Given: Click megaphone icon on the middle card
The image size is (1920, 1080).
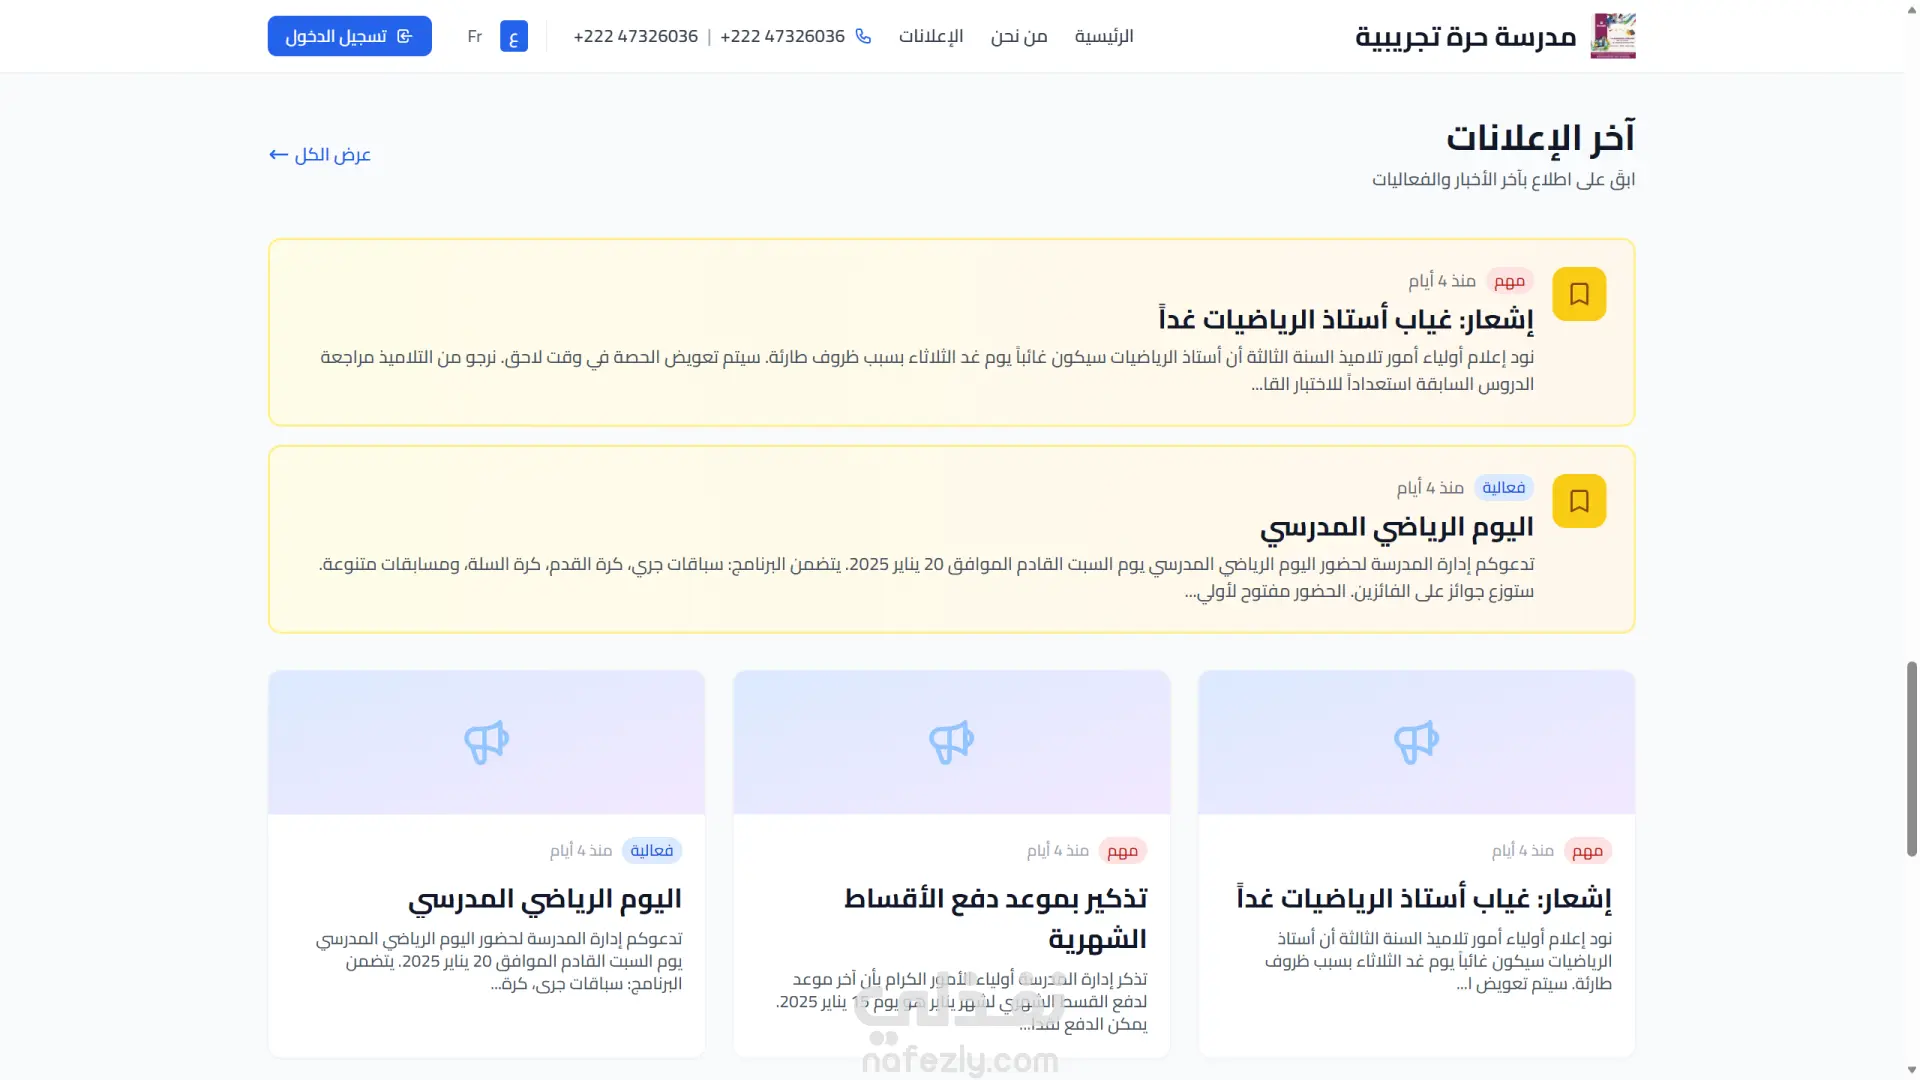Looking at the screenshot, I should coord(951,742).
